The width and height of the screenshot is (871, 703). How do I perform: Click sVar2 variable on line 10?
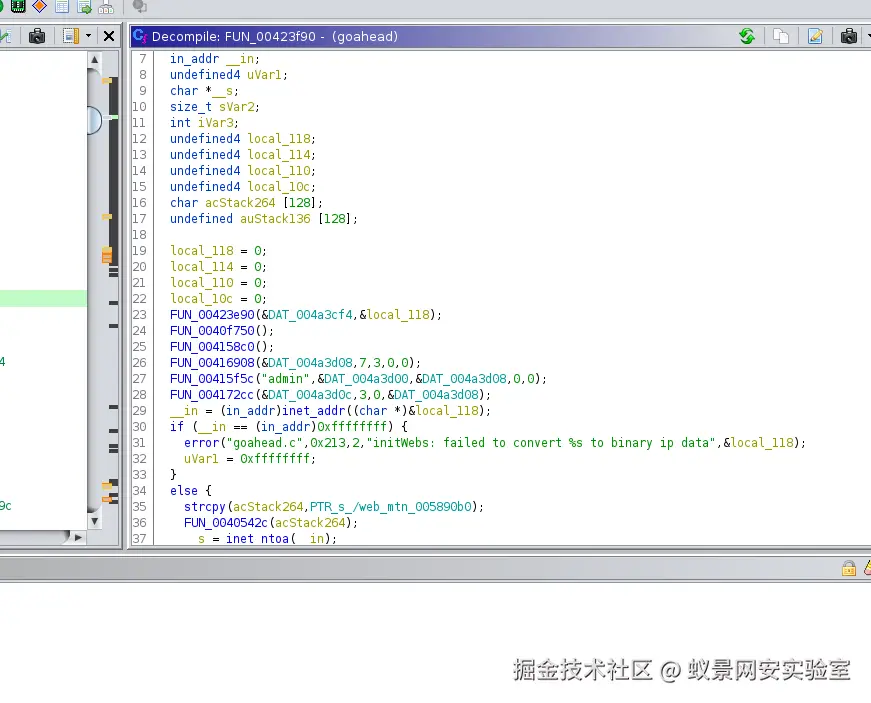click(237, 107)
